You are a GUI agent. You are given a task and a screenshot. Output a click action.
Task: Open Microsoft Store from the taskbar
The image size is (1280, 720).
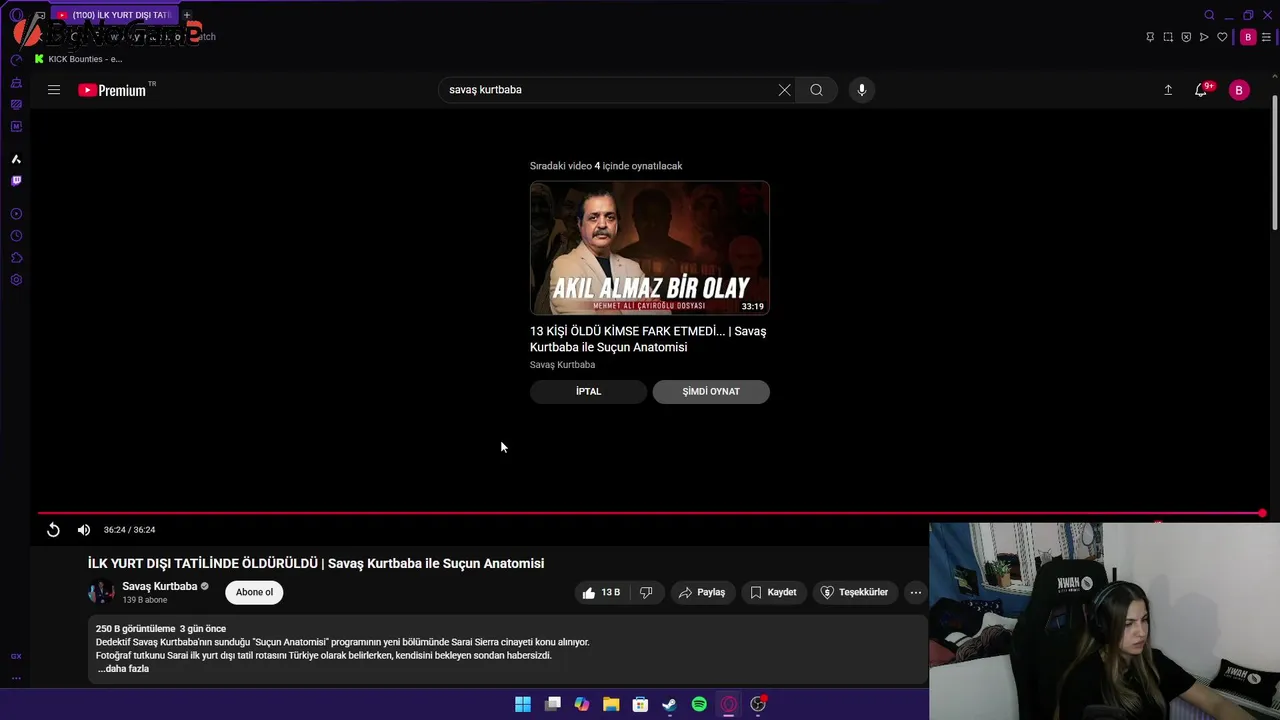[641, 704]
